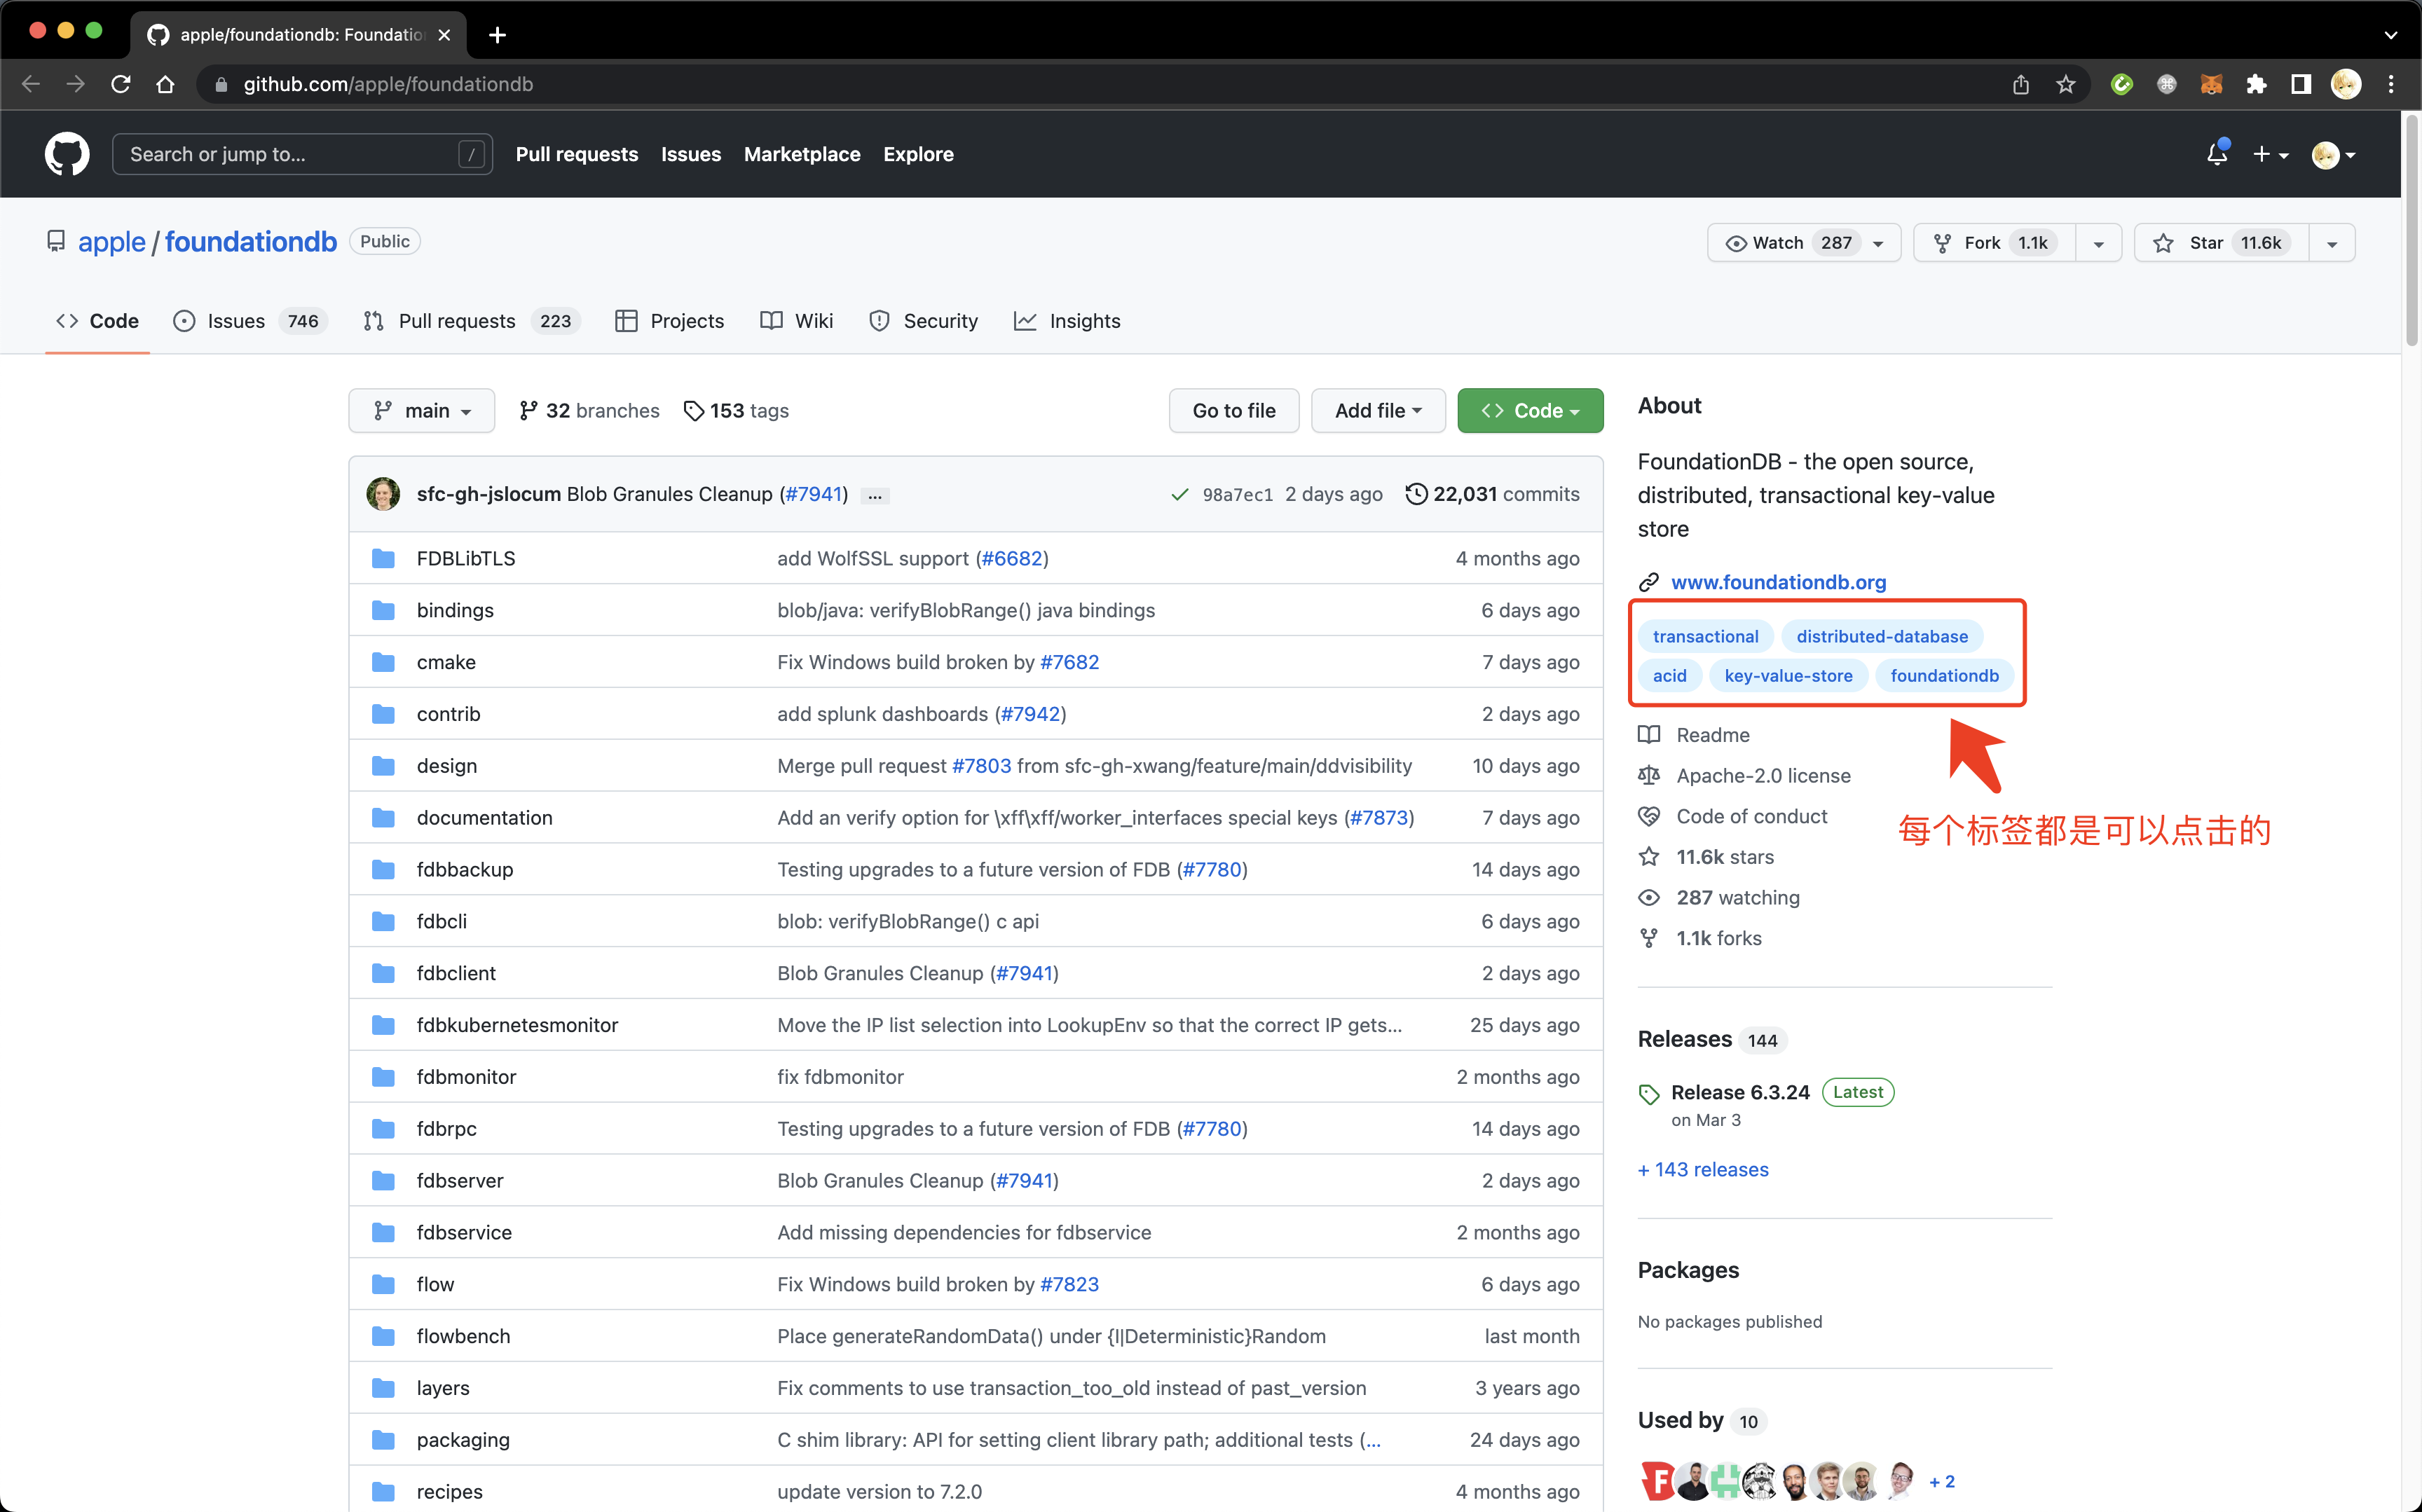Click the Code of conduct icon
The height and width of the screenshot is (1512, 2422).
(x=1649, y=816)
